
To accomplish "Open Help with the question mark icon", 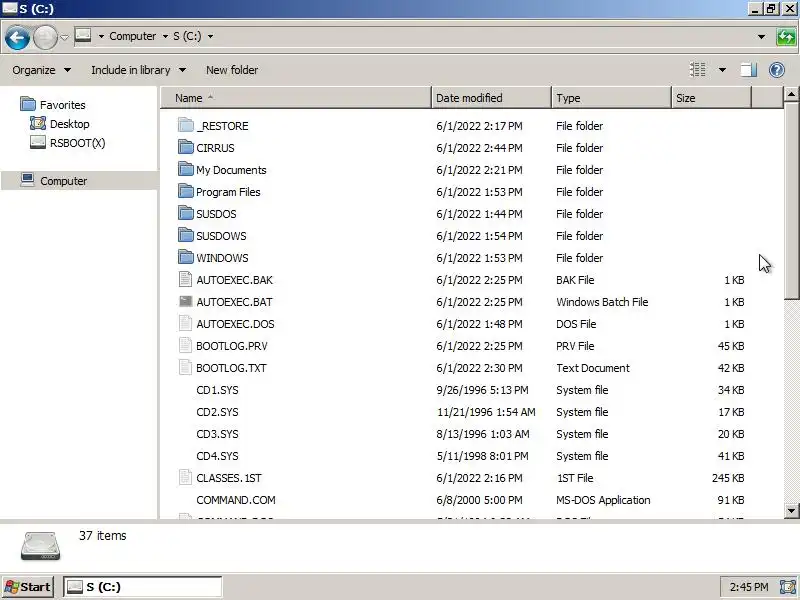I will tap(777, 69).
